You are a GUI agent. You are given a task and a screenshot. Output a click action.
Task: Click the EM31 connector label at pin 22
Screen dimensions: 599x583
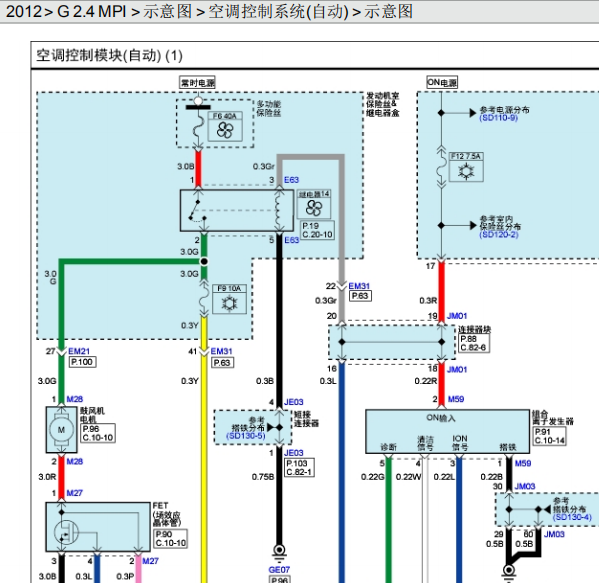pos(359,286)
